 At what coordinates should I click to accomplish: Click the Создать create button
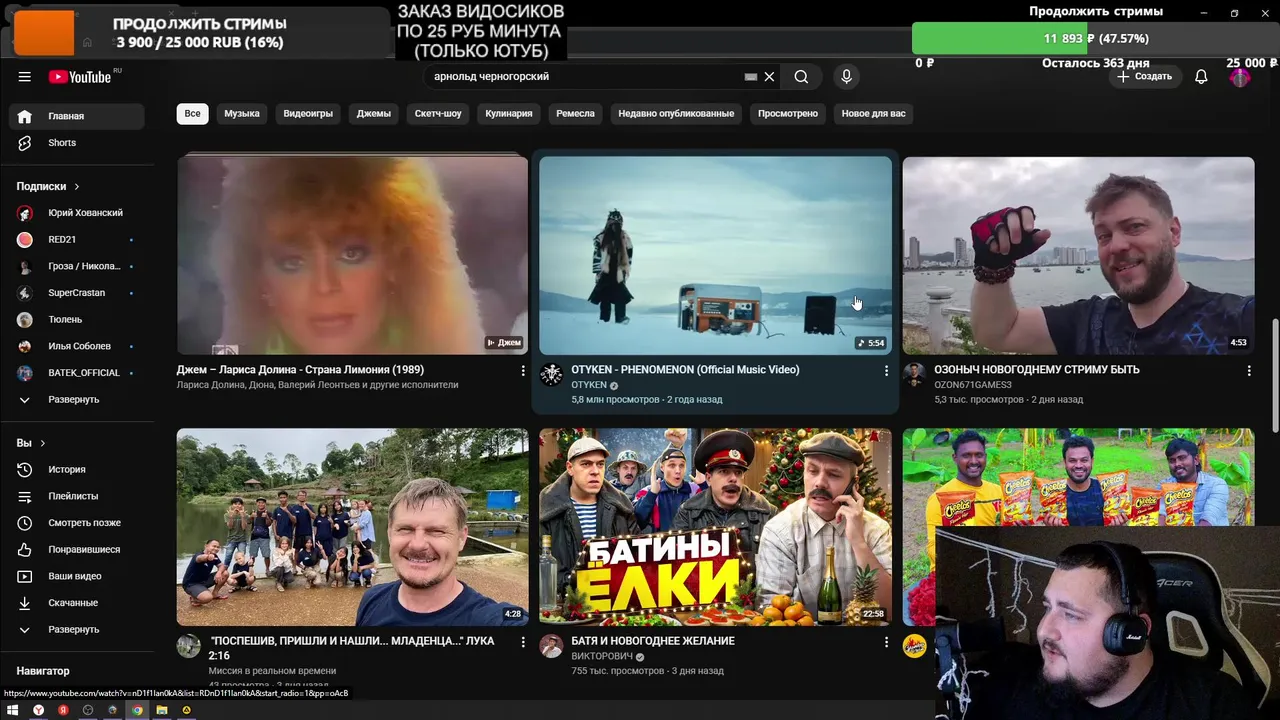pyautogui.click(x=1144, y=77)
